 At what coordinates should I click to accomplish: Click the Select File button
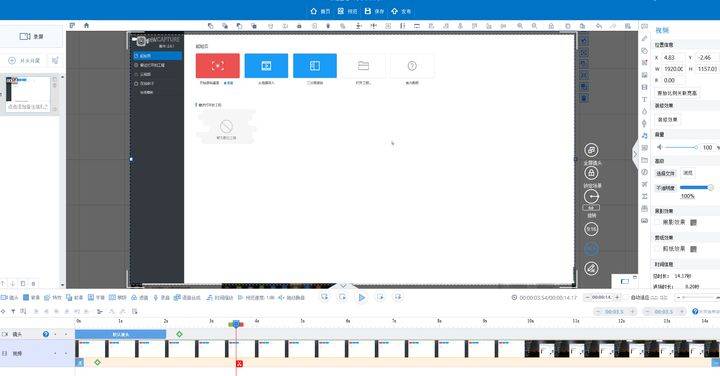(665, 174)
